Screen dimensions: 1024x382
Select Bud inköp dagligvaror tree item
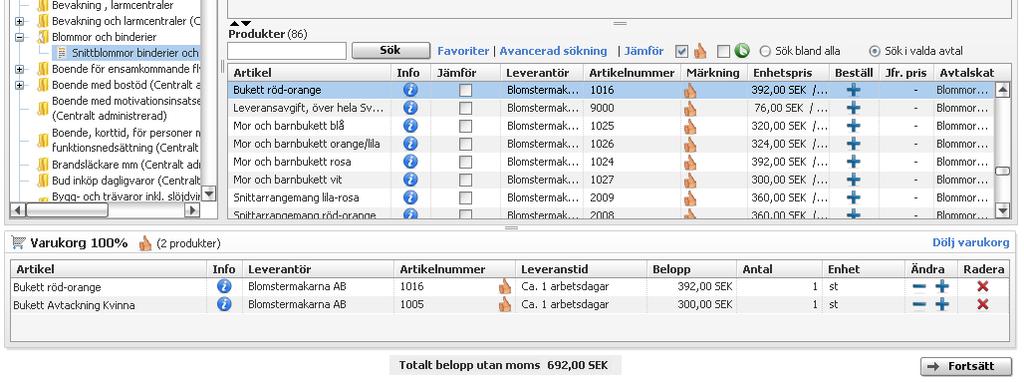tap(125, 180)
